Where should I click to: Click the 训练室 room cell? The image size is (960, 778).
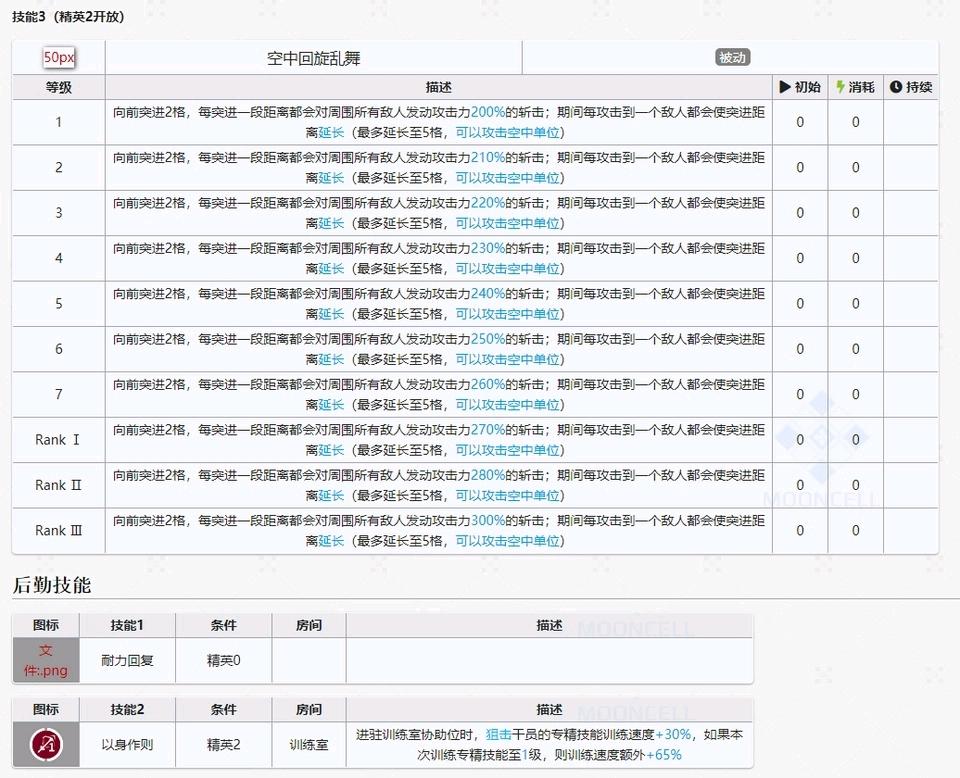(x=309, y=744)
